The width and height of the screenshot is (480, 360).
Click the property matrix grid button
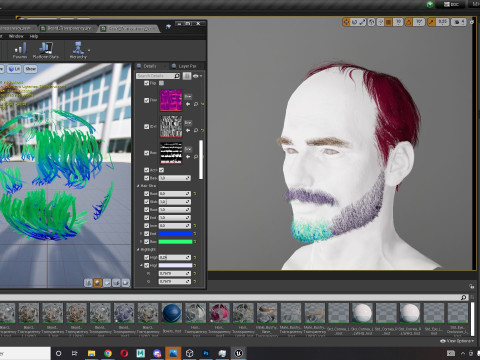click(x=187, y=76)
